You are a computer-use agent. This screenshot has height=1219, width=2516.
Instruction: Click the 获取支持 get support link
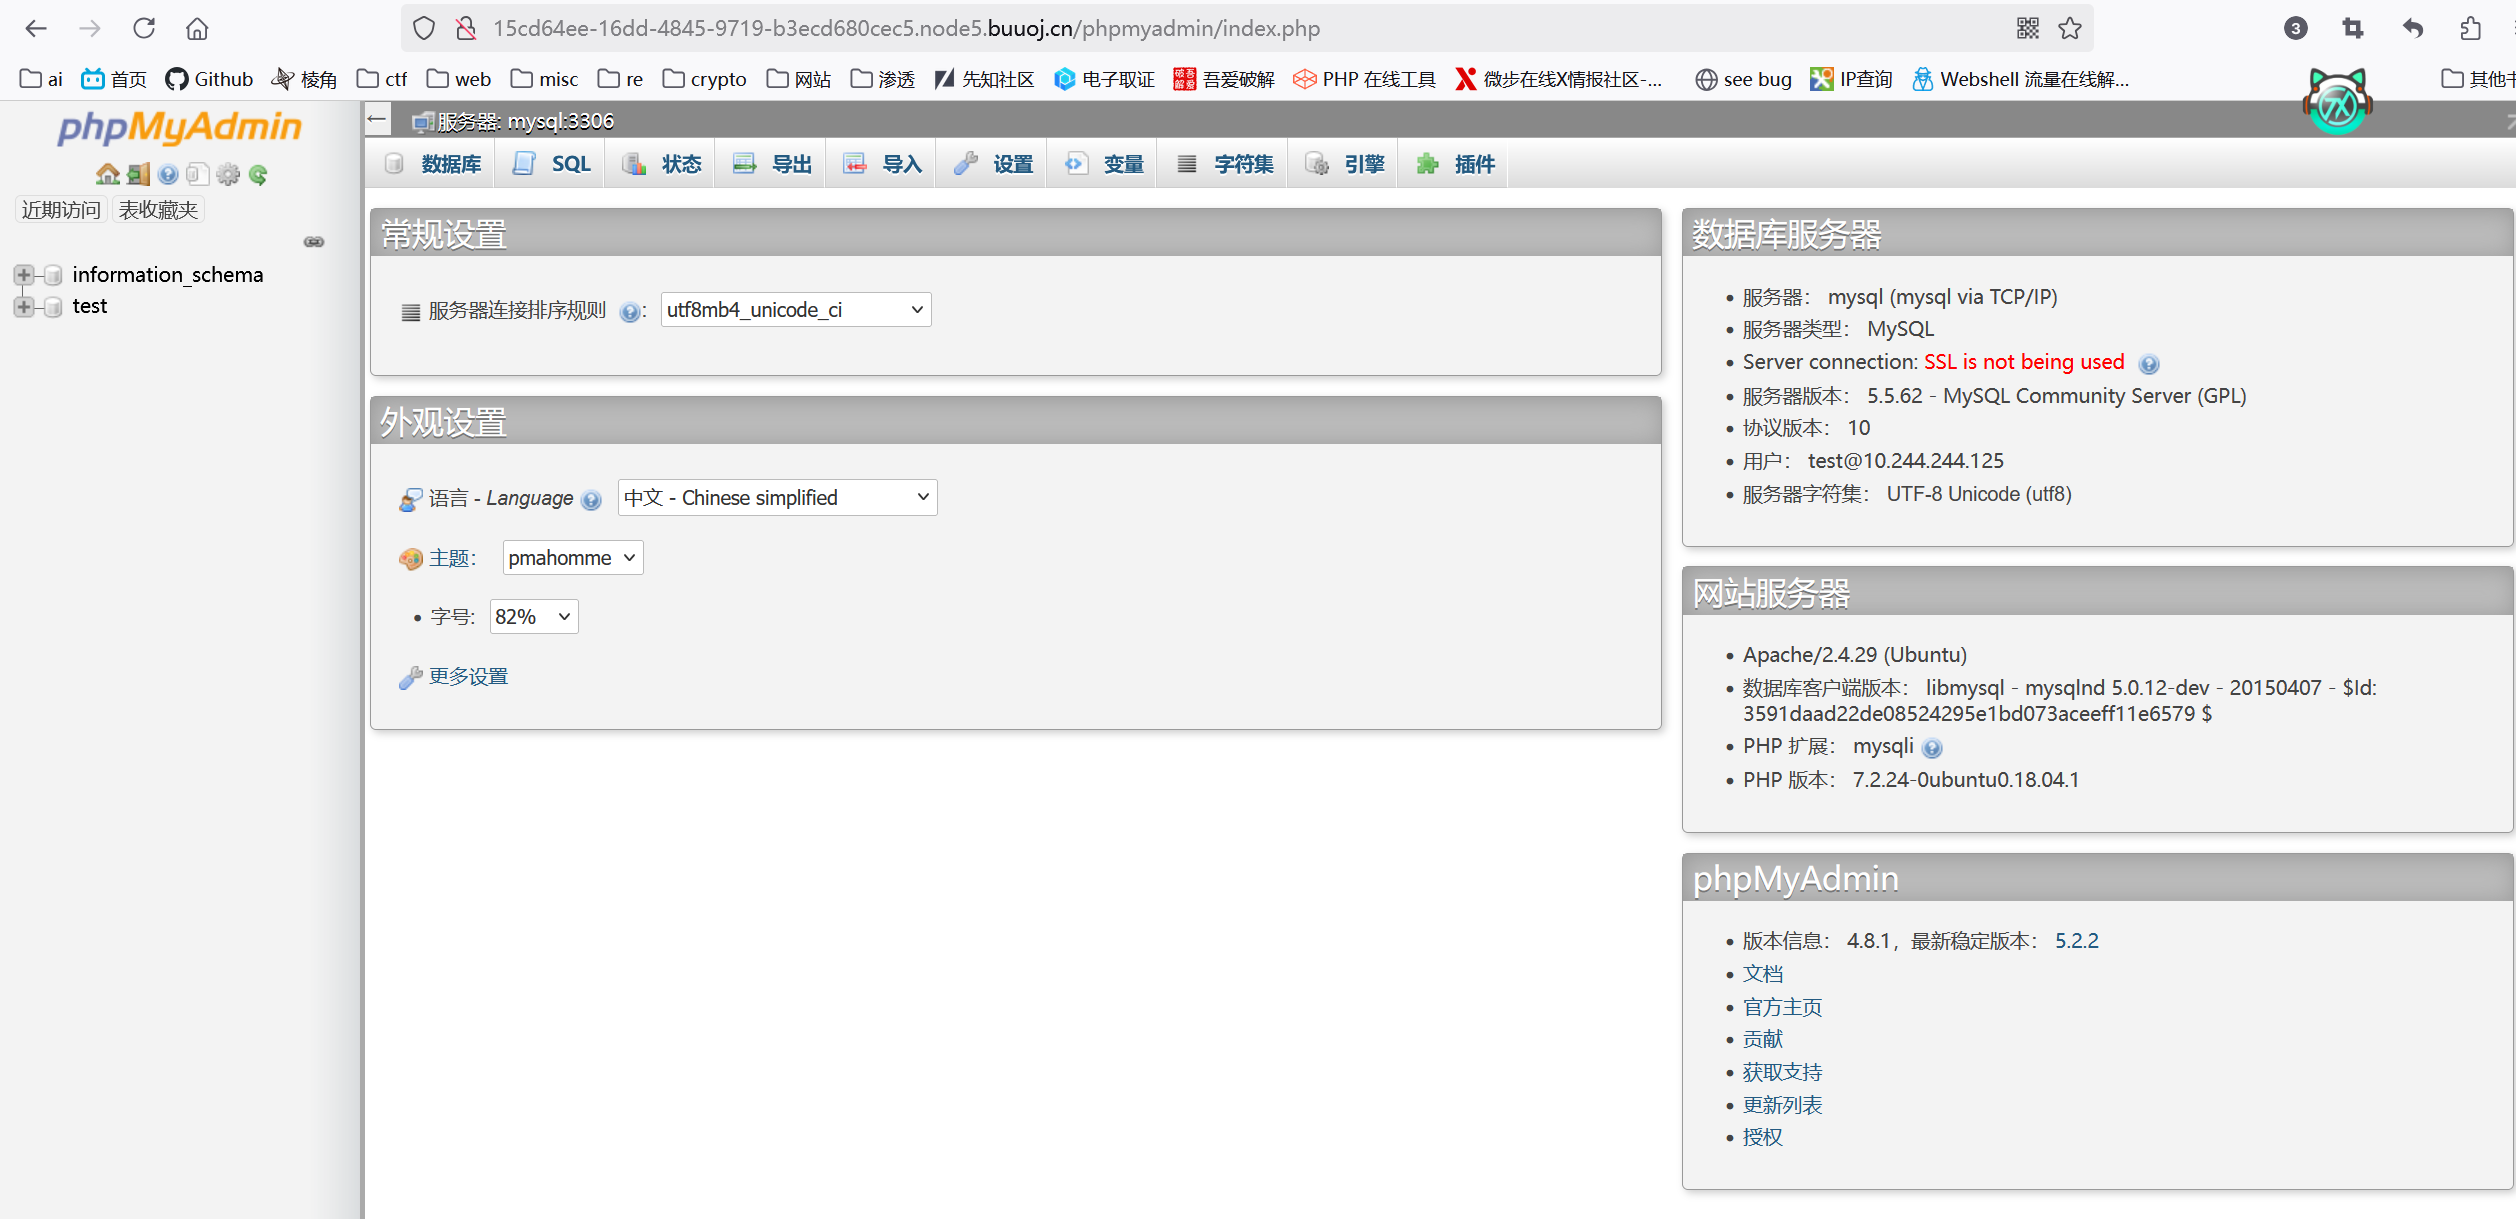(1782, 1072)
